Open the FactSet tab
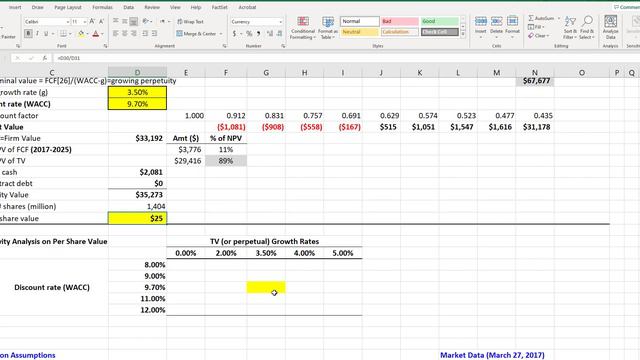The image size is (640, 360). (220, 7)
